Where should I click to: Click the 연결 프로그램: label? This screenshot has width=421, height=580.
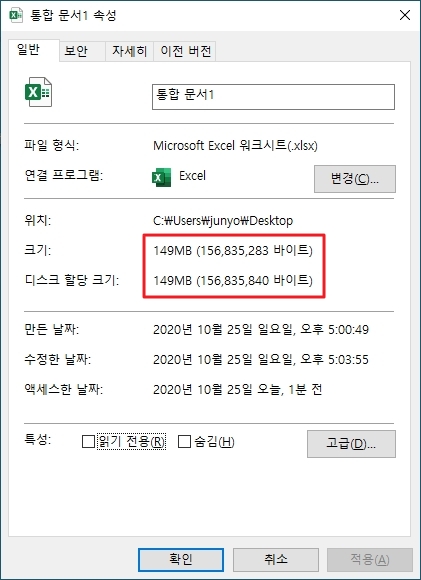(63, 175)
